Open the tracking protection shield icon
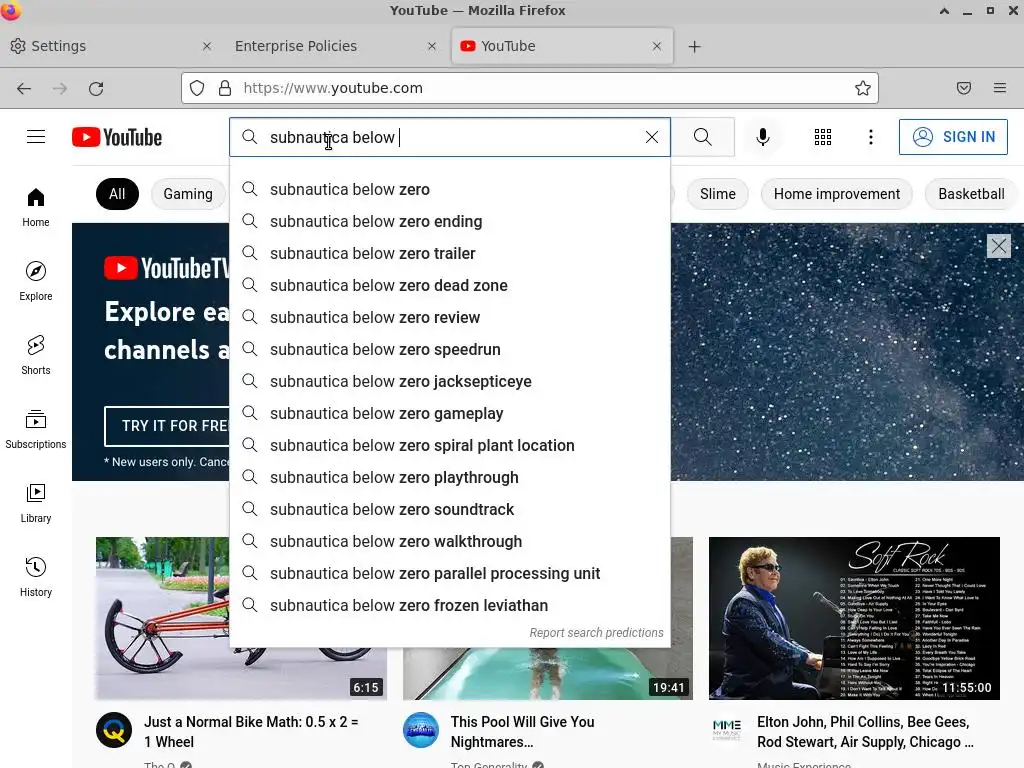The width and height of the screenshot is (1024, 768). (x=197, y=88)
